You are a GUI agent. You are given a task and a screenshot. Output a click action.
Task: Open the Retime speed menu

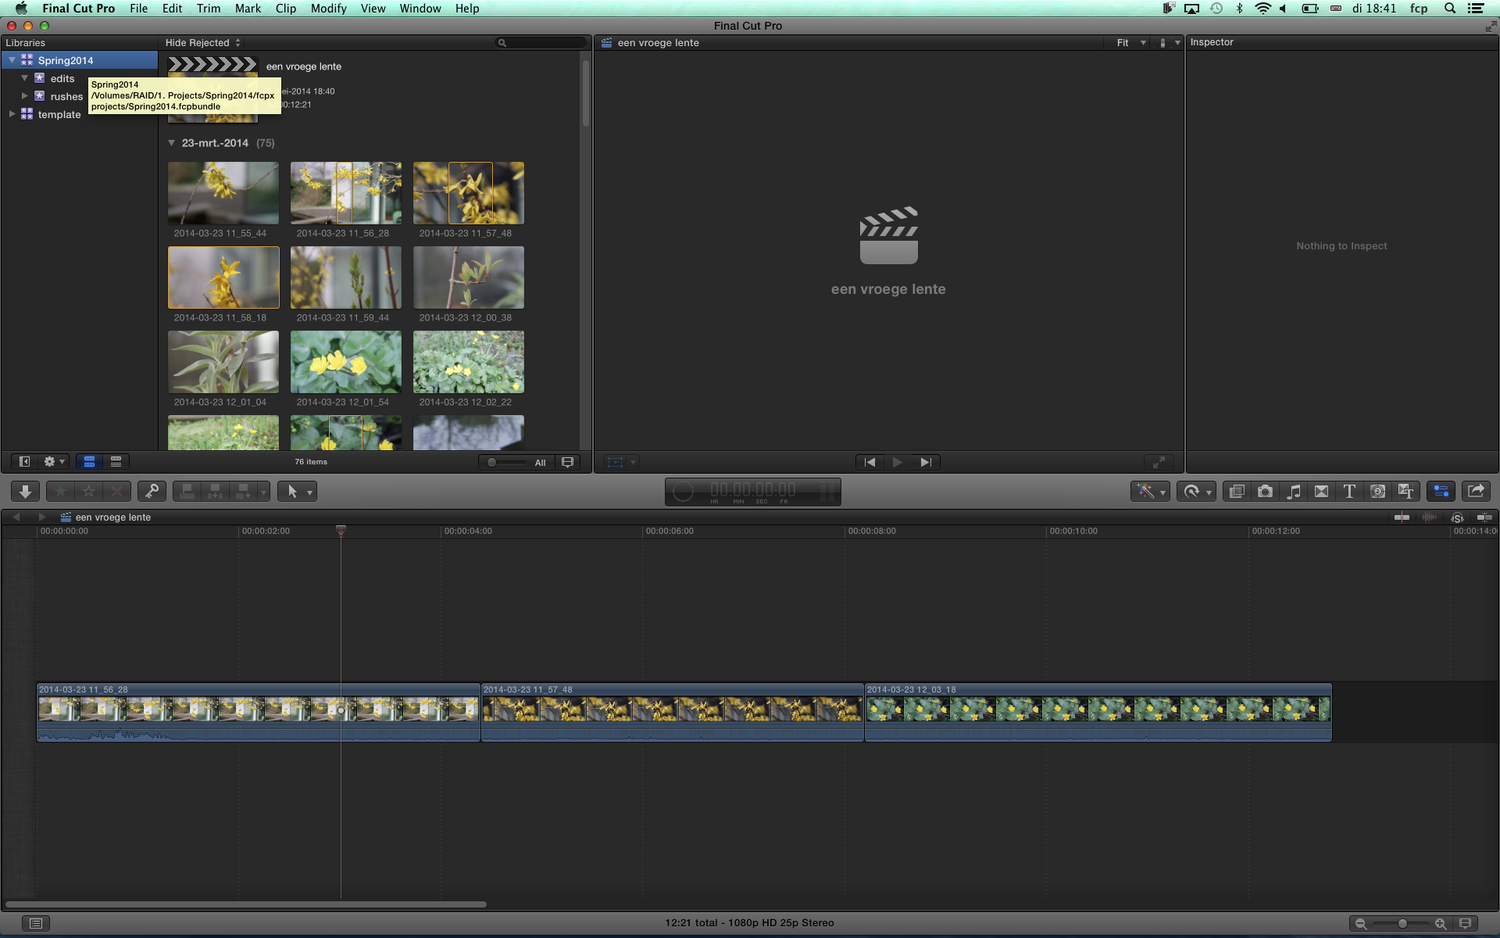coord(1196,491)
